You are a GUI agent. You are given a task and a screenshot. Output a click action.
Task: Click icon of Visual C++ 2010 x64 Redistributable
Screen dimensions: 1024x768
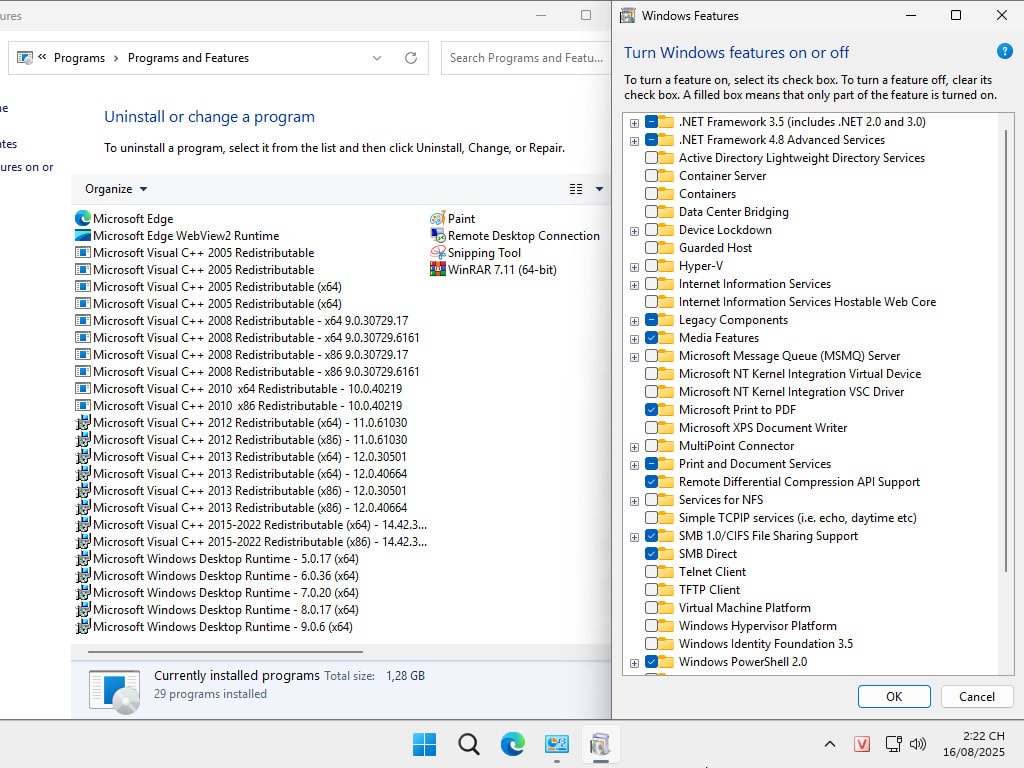point(83,389)
